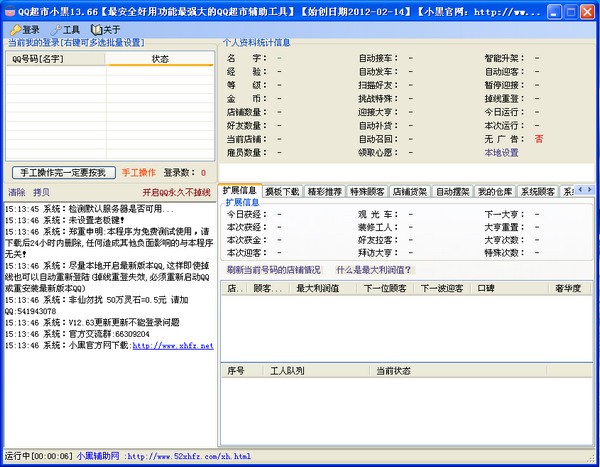This screenshot has height=467, width=600.
Task: Click the 观光车 label
Action: tap(378, 214)
